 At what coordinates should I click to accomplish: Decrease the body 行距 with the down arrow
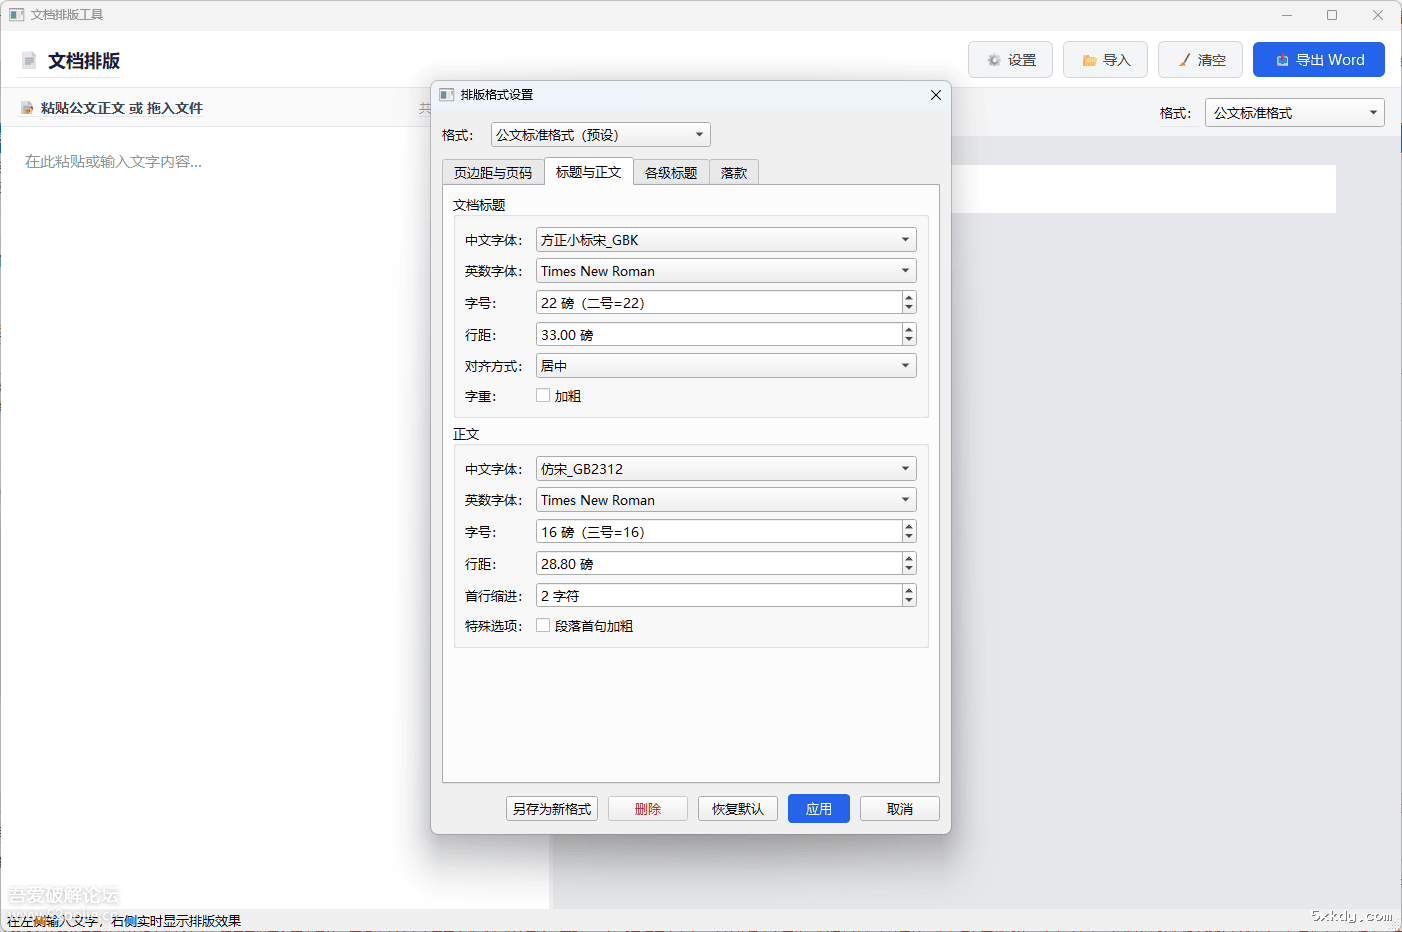[909, 570]
